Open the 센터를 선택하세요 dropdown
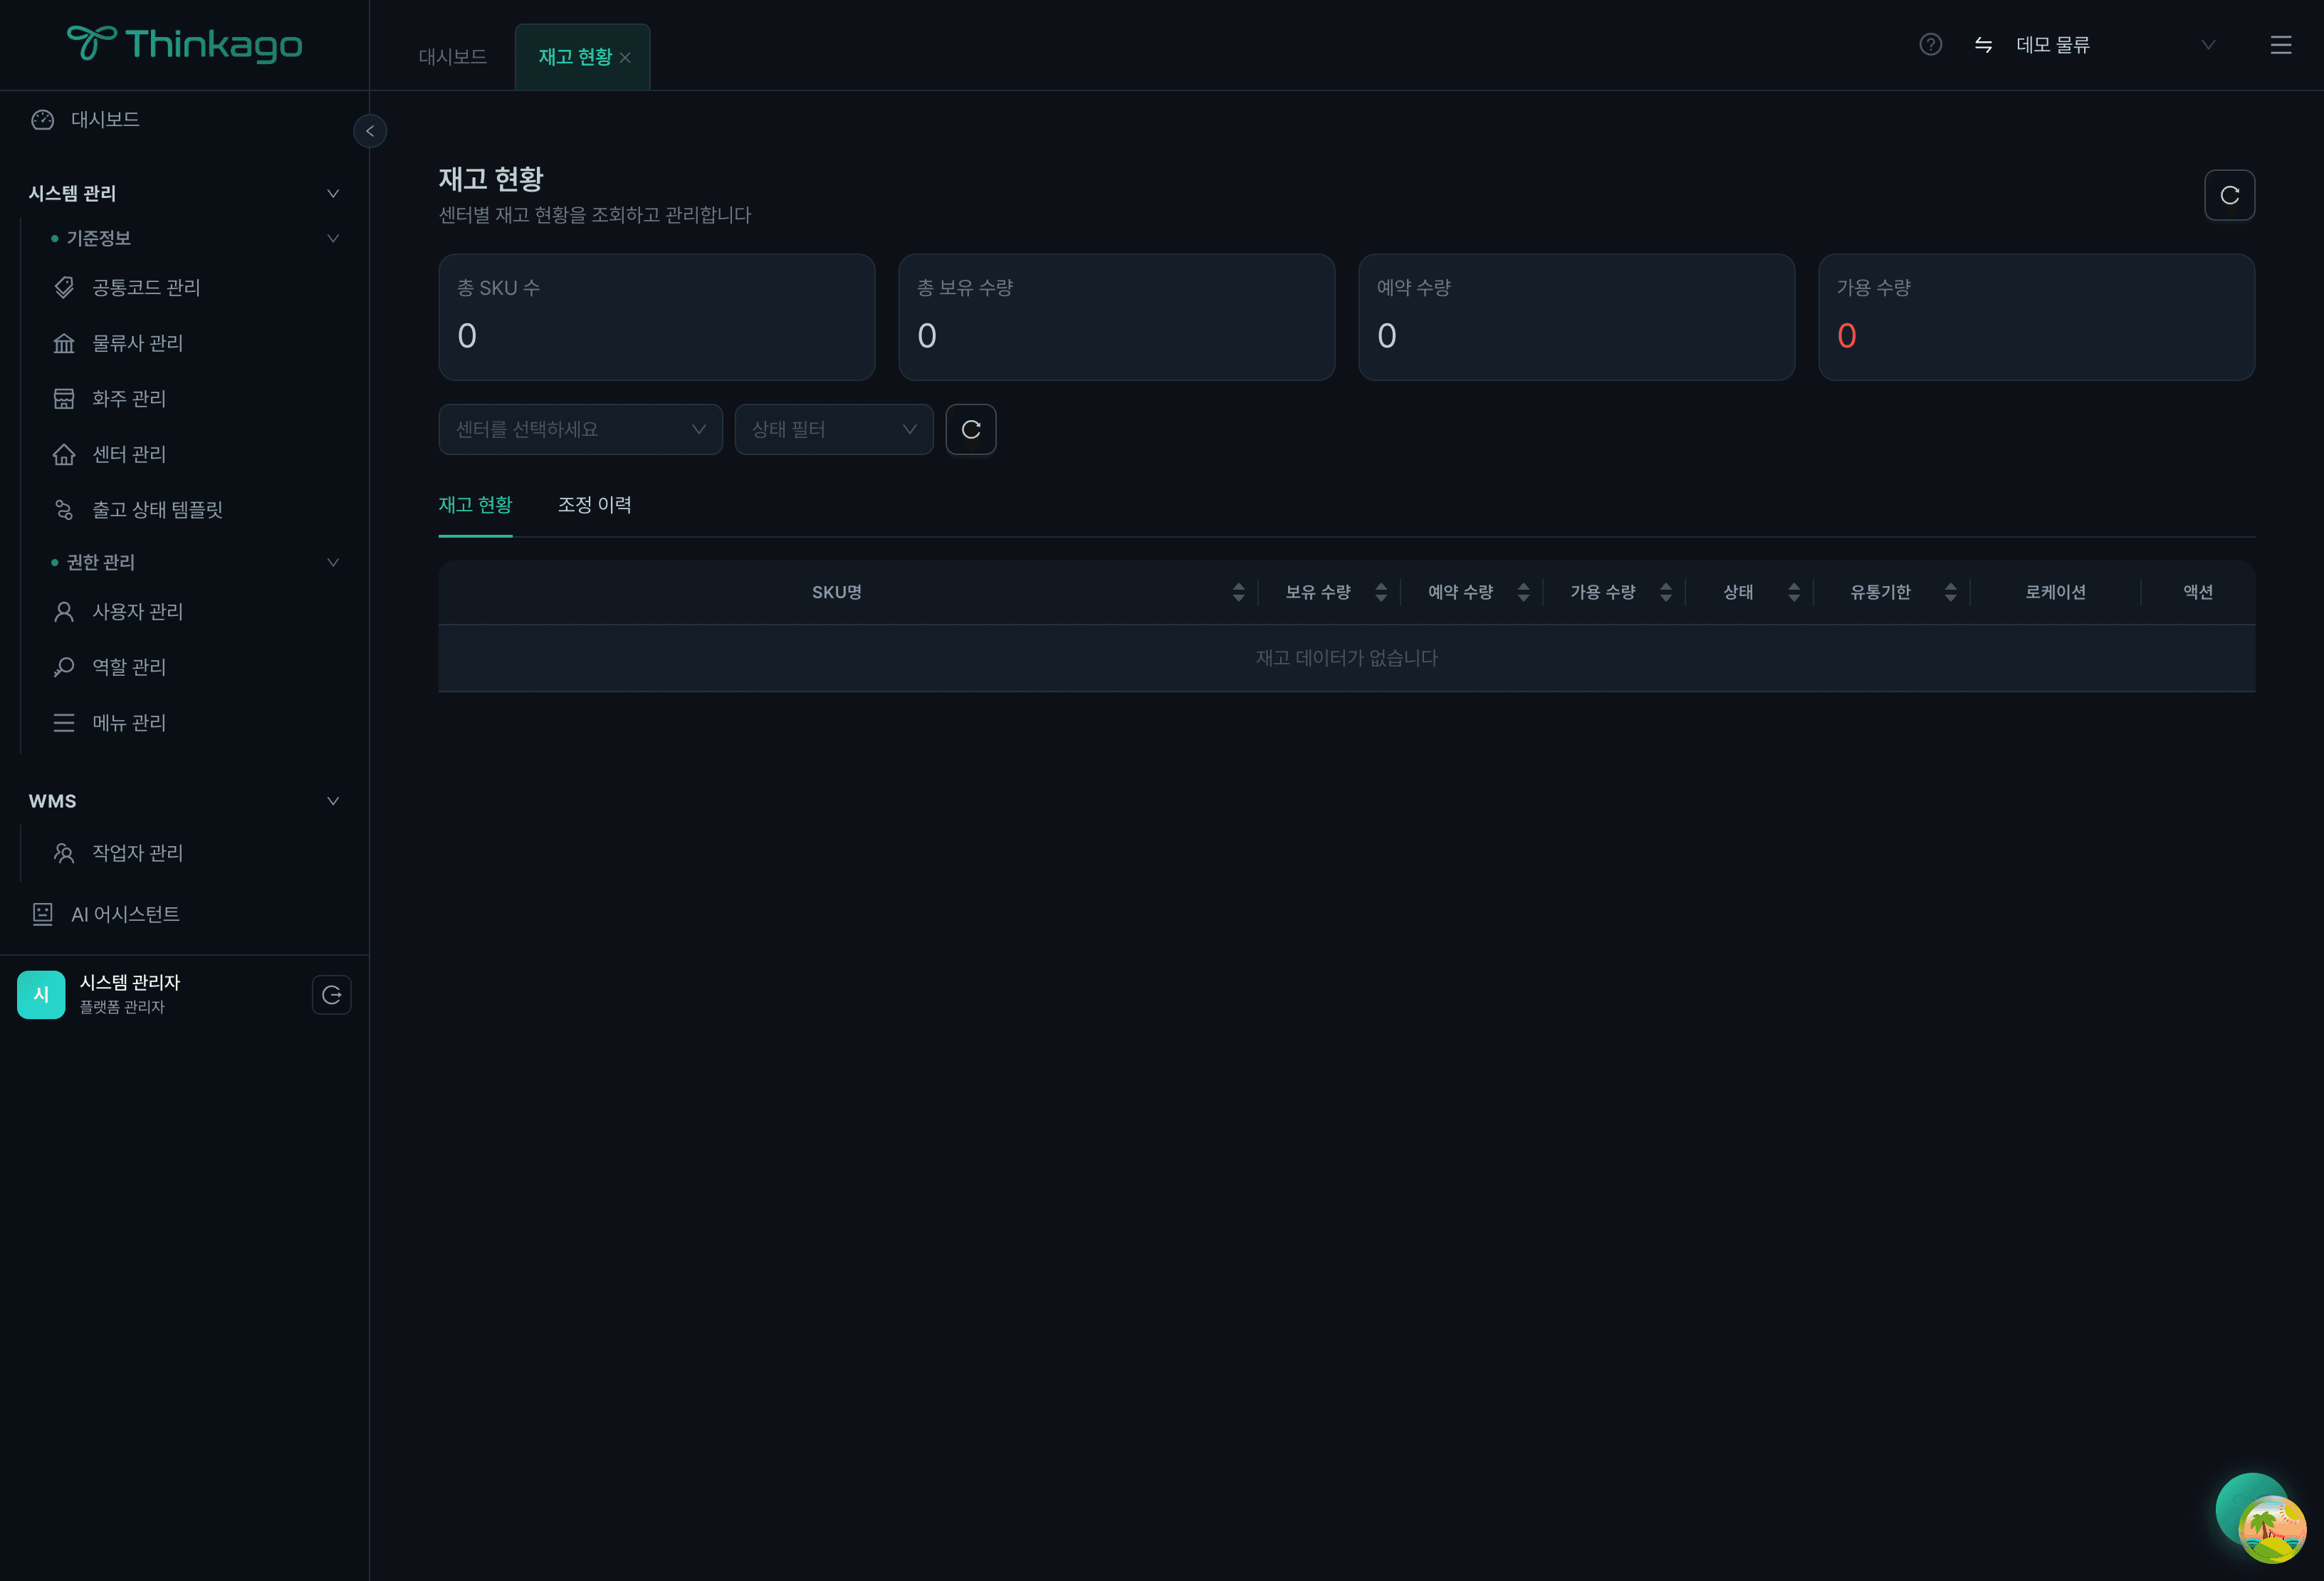Image resolution: width=2324 pixels, height=1581 pixels. (580, 430)
